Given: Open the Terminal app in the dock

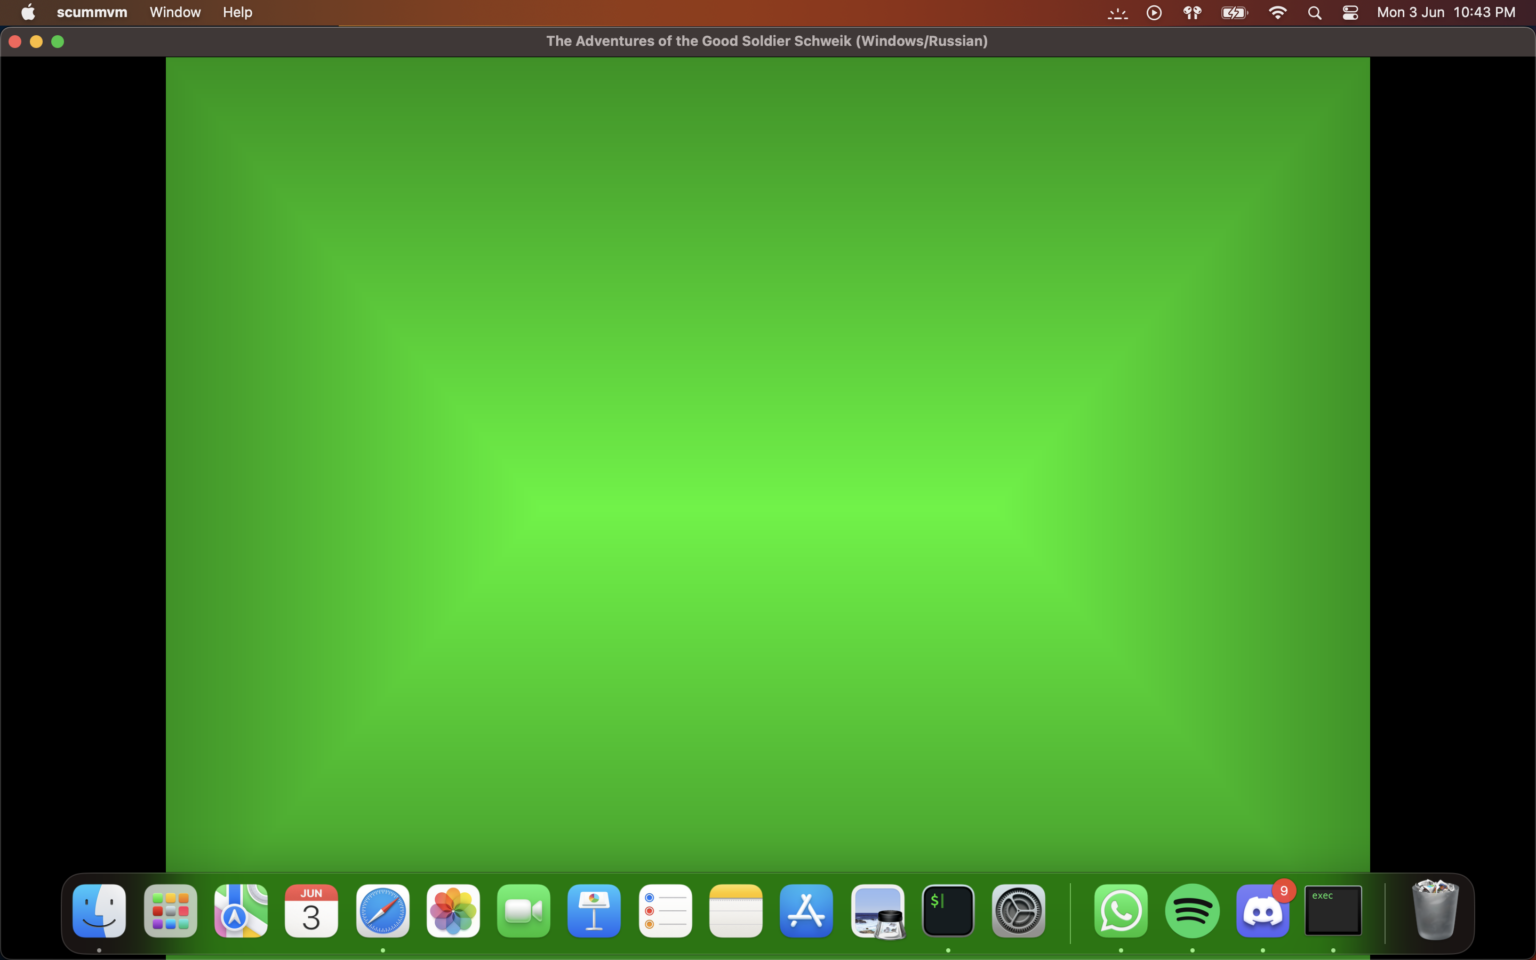Looking at the screenshot, I should 947,911.
